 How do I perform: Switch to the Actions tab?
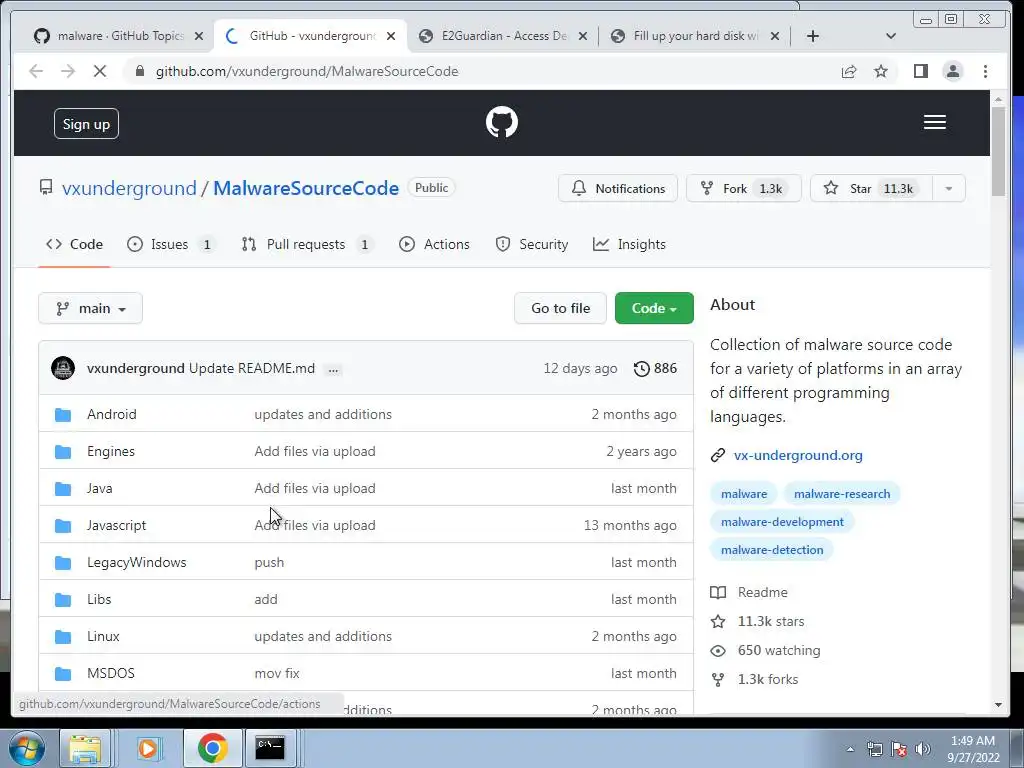(434, 244)
